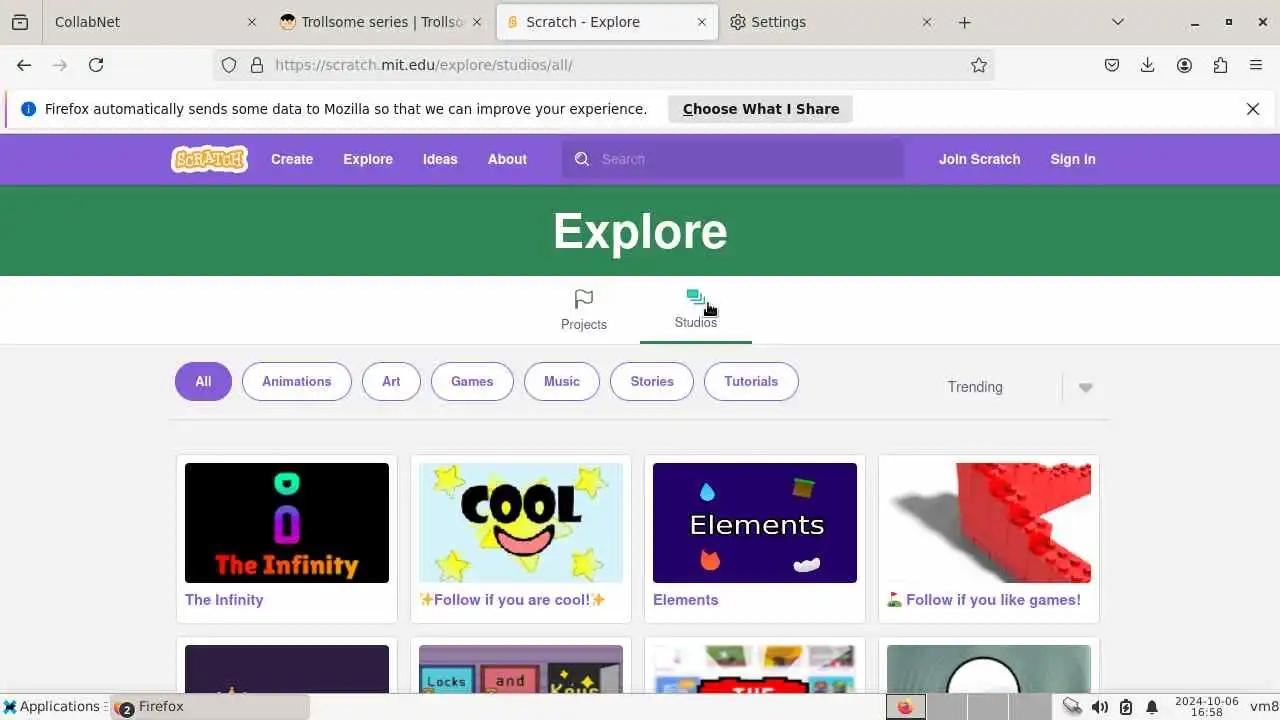This screenshot has width=1280, height=720.
Task: Filter by the Tutorials category
Action: click(x=751, y=381)
